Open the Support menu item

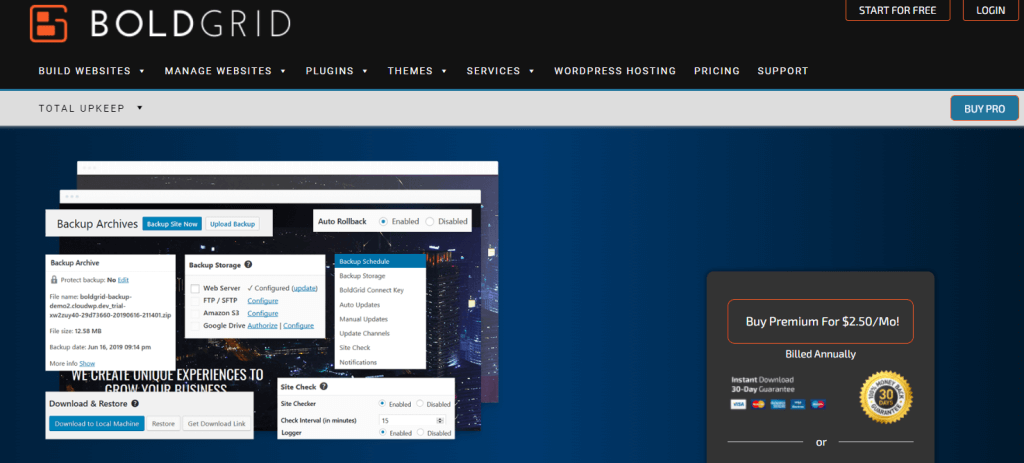[x=783, y=71]
